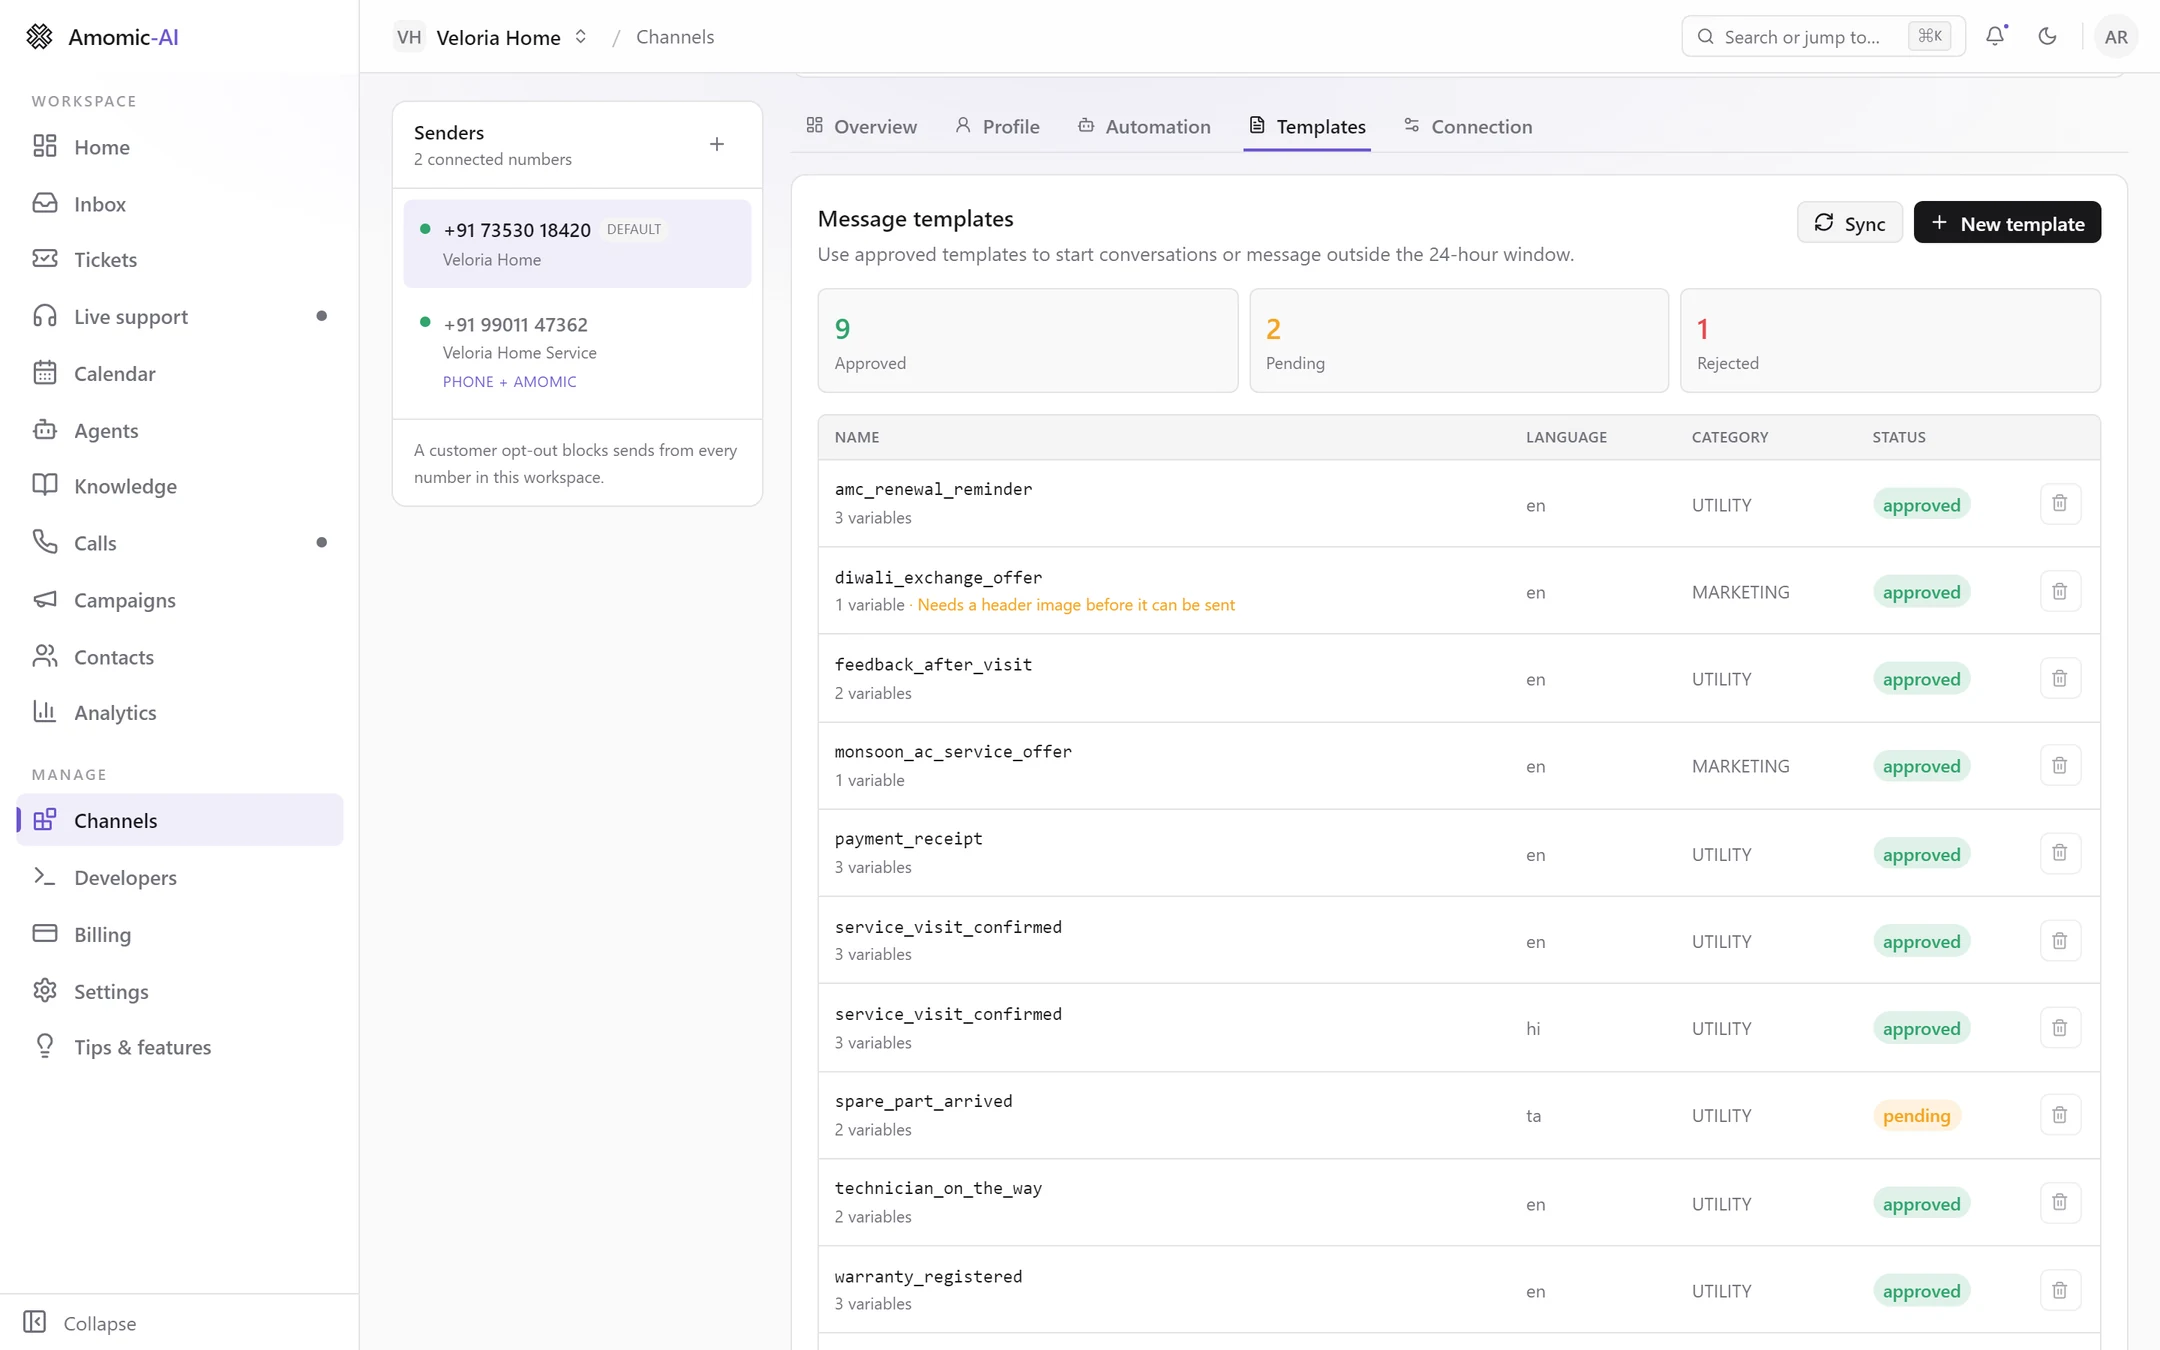Click the notifications bell icon
Image resolution: width=2160 pixels, height=1350 pixels.
(x=1995, y=36)
